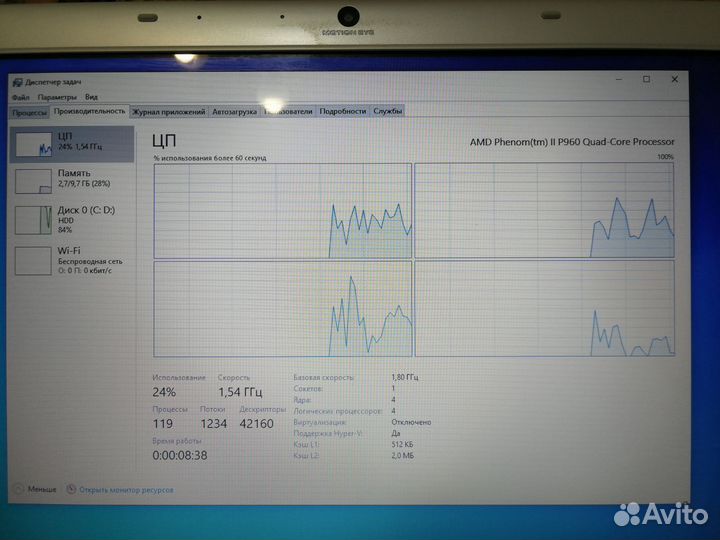Select the Wi-Fi graph thumbnail
Image resolution: width=720 pixels, height=540 pixels.
tap(33, 261)
